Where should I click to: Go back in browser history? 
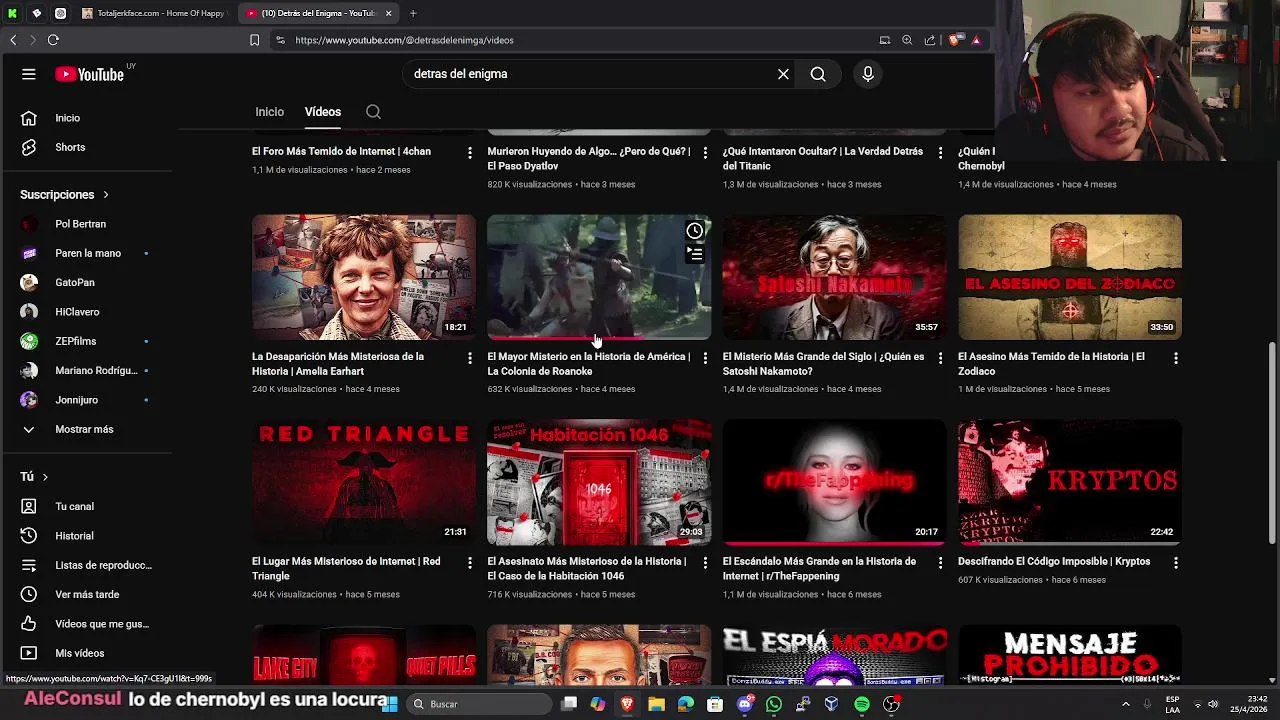point(13,40)
